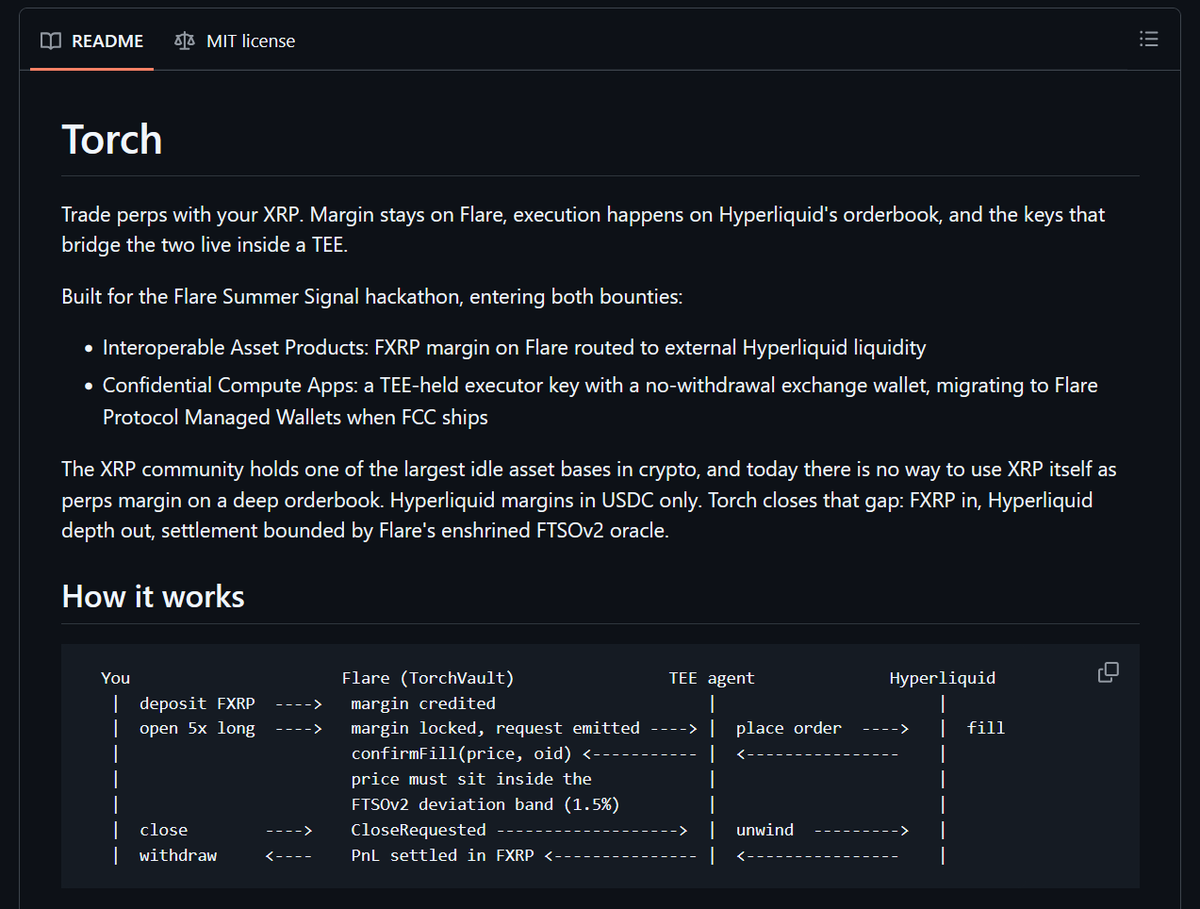Open the README tab
The image size is (1200, 909).
(x=92, y=41)
